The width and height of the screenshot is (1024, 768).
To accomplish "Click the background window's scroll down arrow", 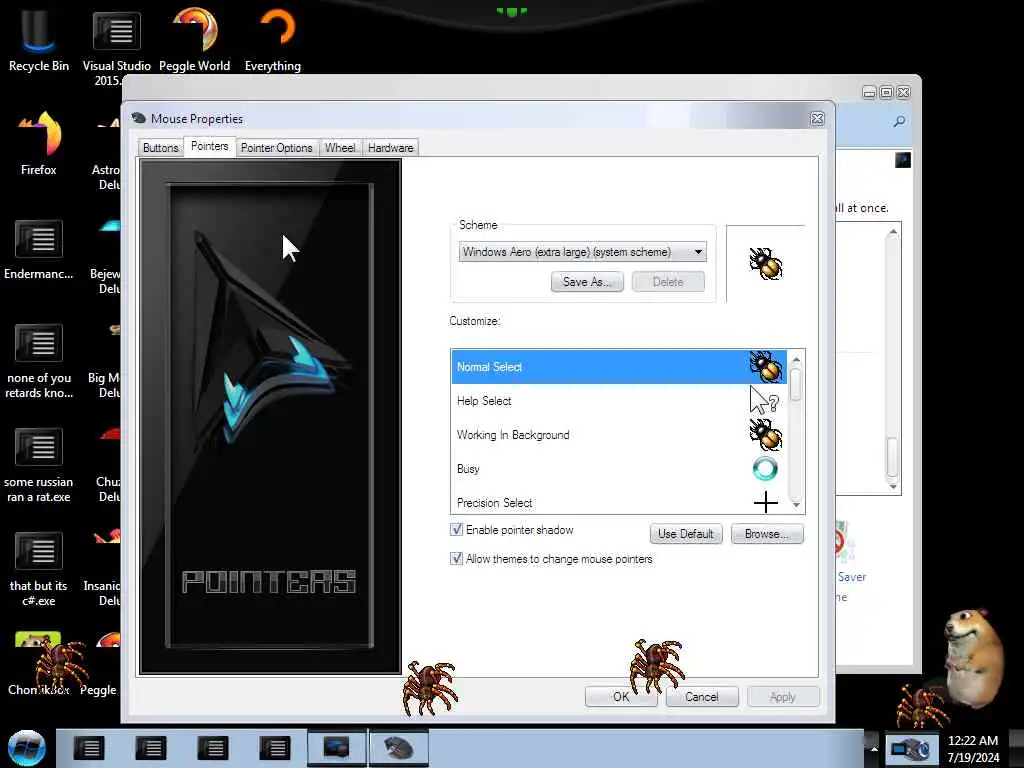I will [893, 487].
